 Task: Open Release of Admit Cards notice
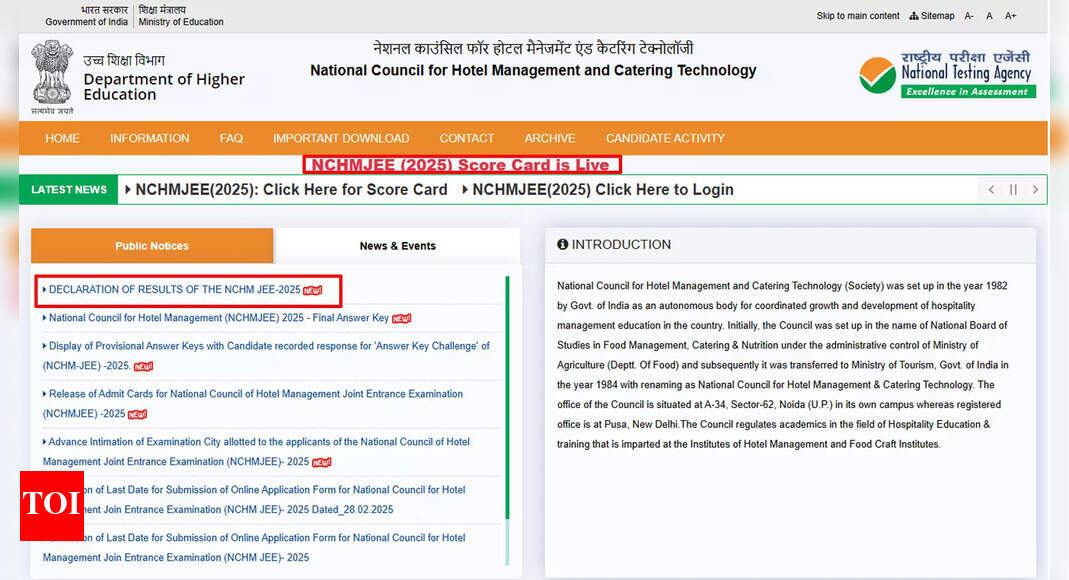(x=252, y=403)
